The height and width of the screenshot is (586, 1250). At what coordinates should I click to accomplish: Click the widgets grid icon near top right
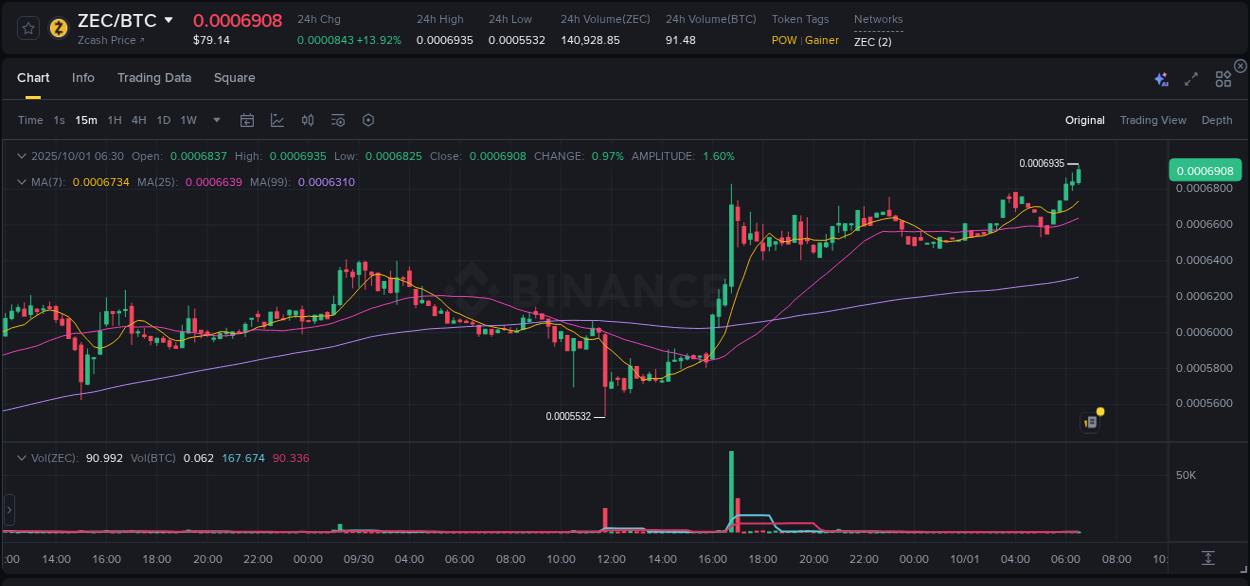pos(1223,77)
